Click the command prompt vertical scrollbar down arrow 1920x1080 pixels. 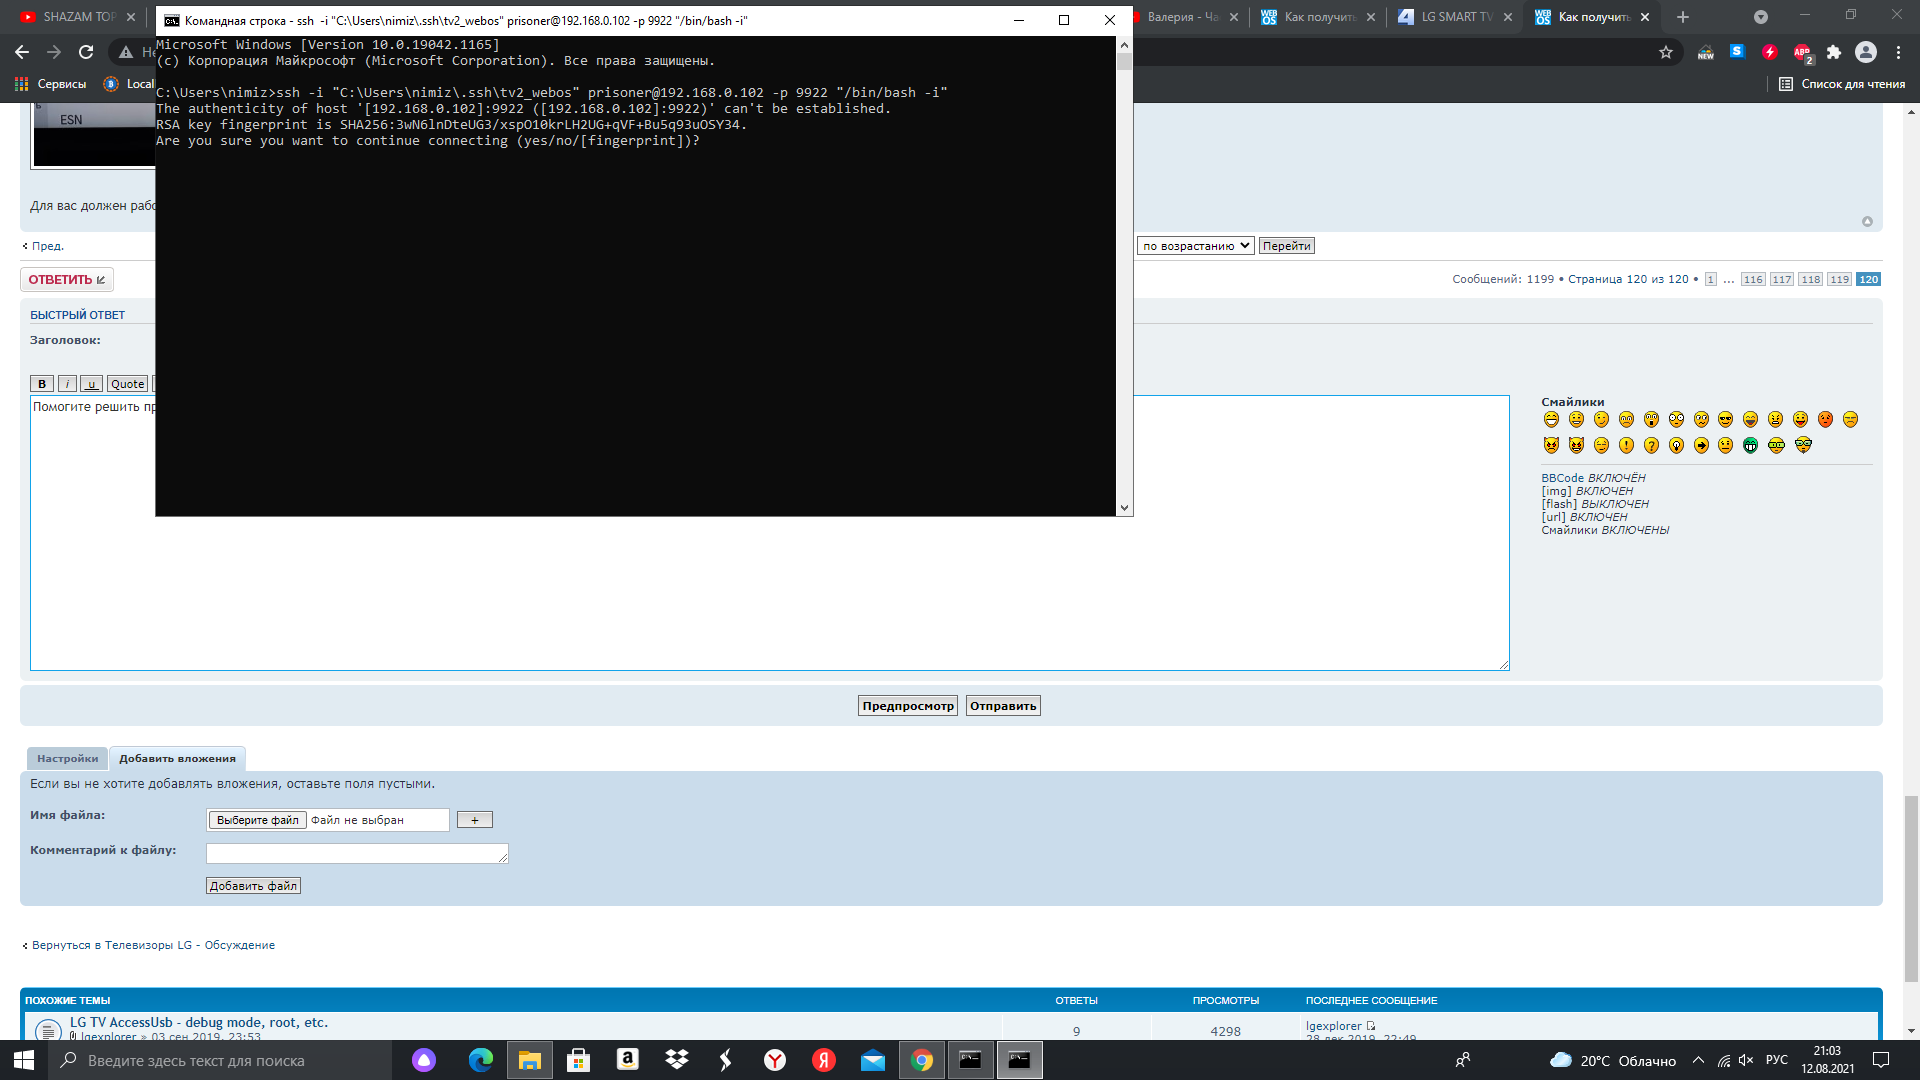1124,508
